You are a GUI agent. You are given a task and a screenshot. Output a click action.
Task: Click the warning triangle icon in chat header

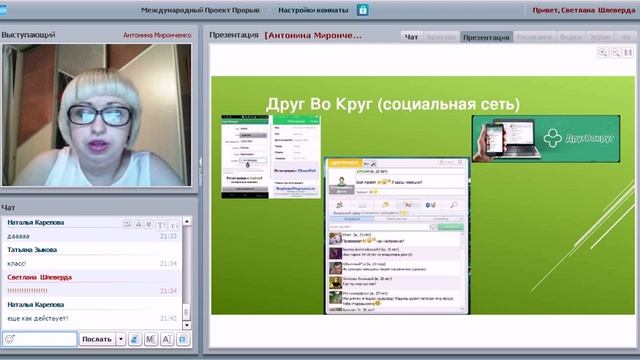138,224
